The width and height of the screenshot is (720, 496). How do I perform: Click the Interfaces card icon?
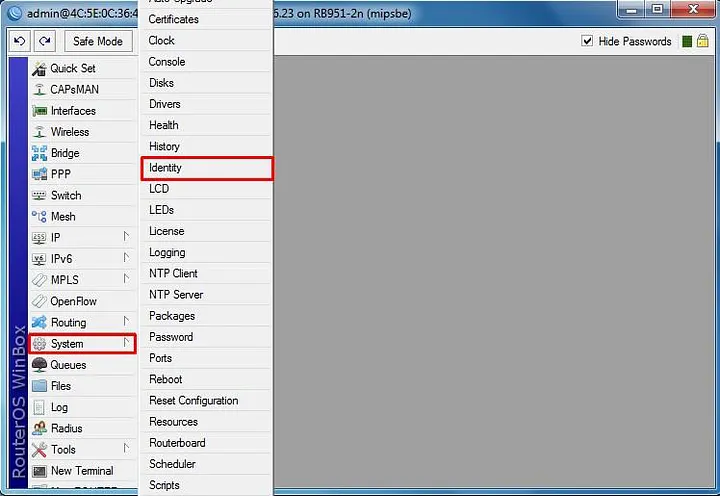[39, 111]
